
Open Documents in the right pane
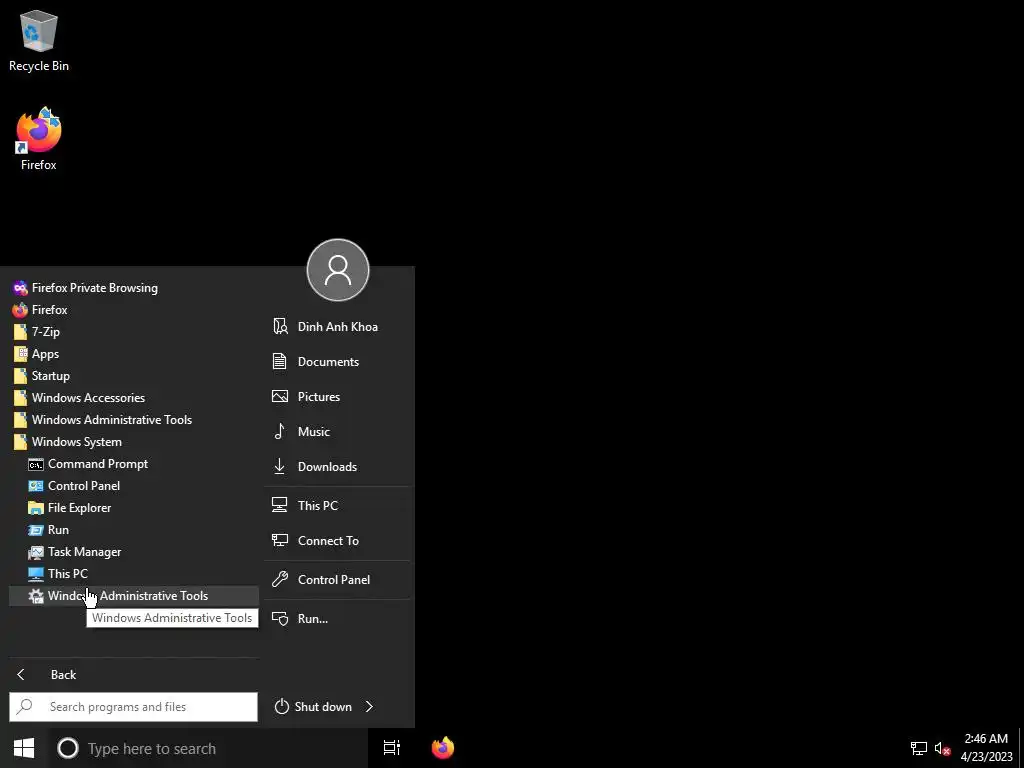pos(338,361)
